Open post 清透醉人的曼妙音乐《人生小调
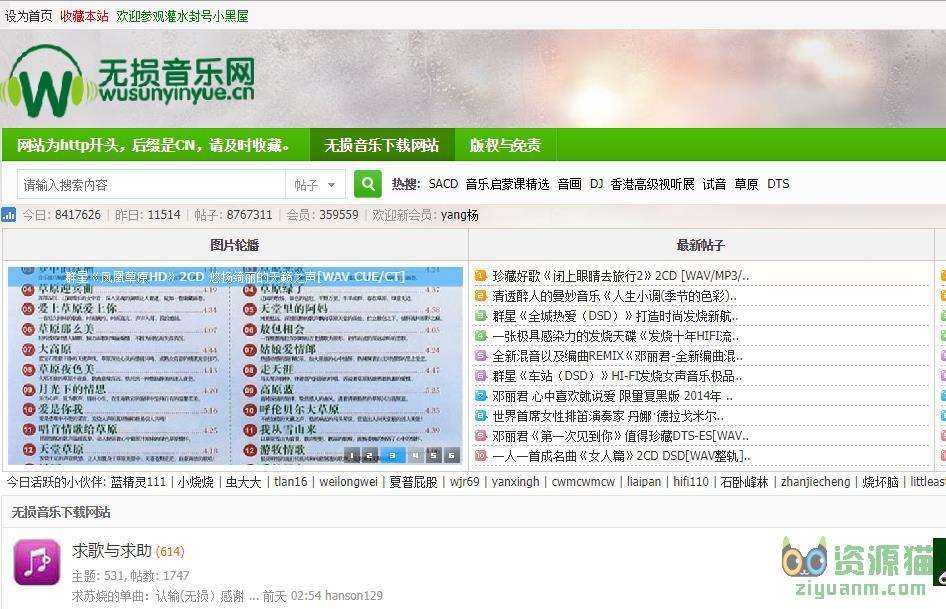Screen dimensions: 946x609 click(x=614, y=296)
